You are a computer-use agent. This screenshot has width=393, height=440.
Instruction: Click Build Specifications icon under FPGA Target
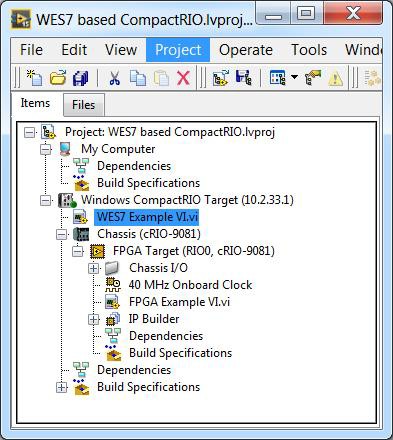[x=113, y=353]
